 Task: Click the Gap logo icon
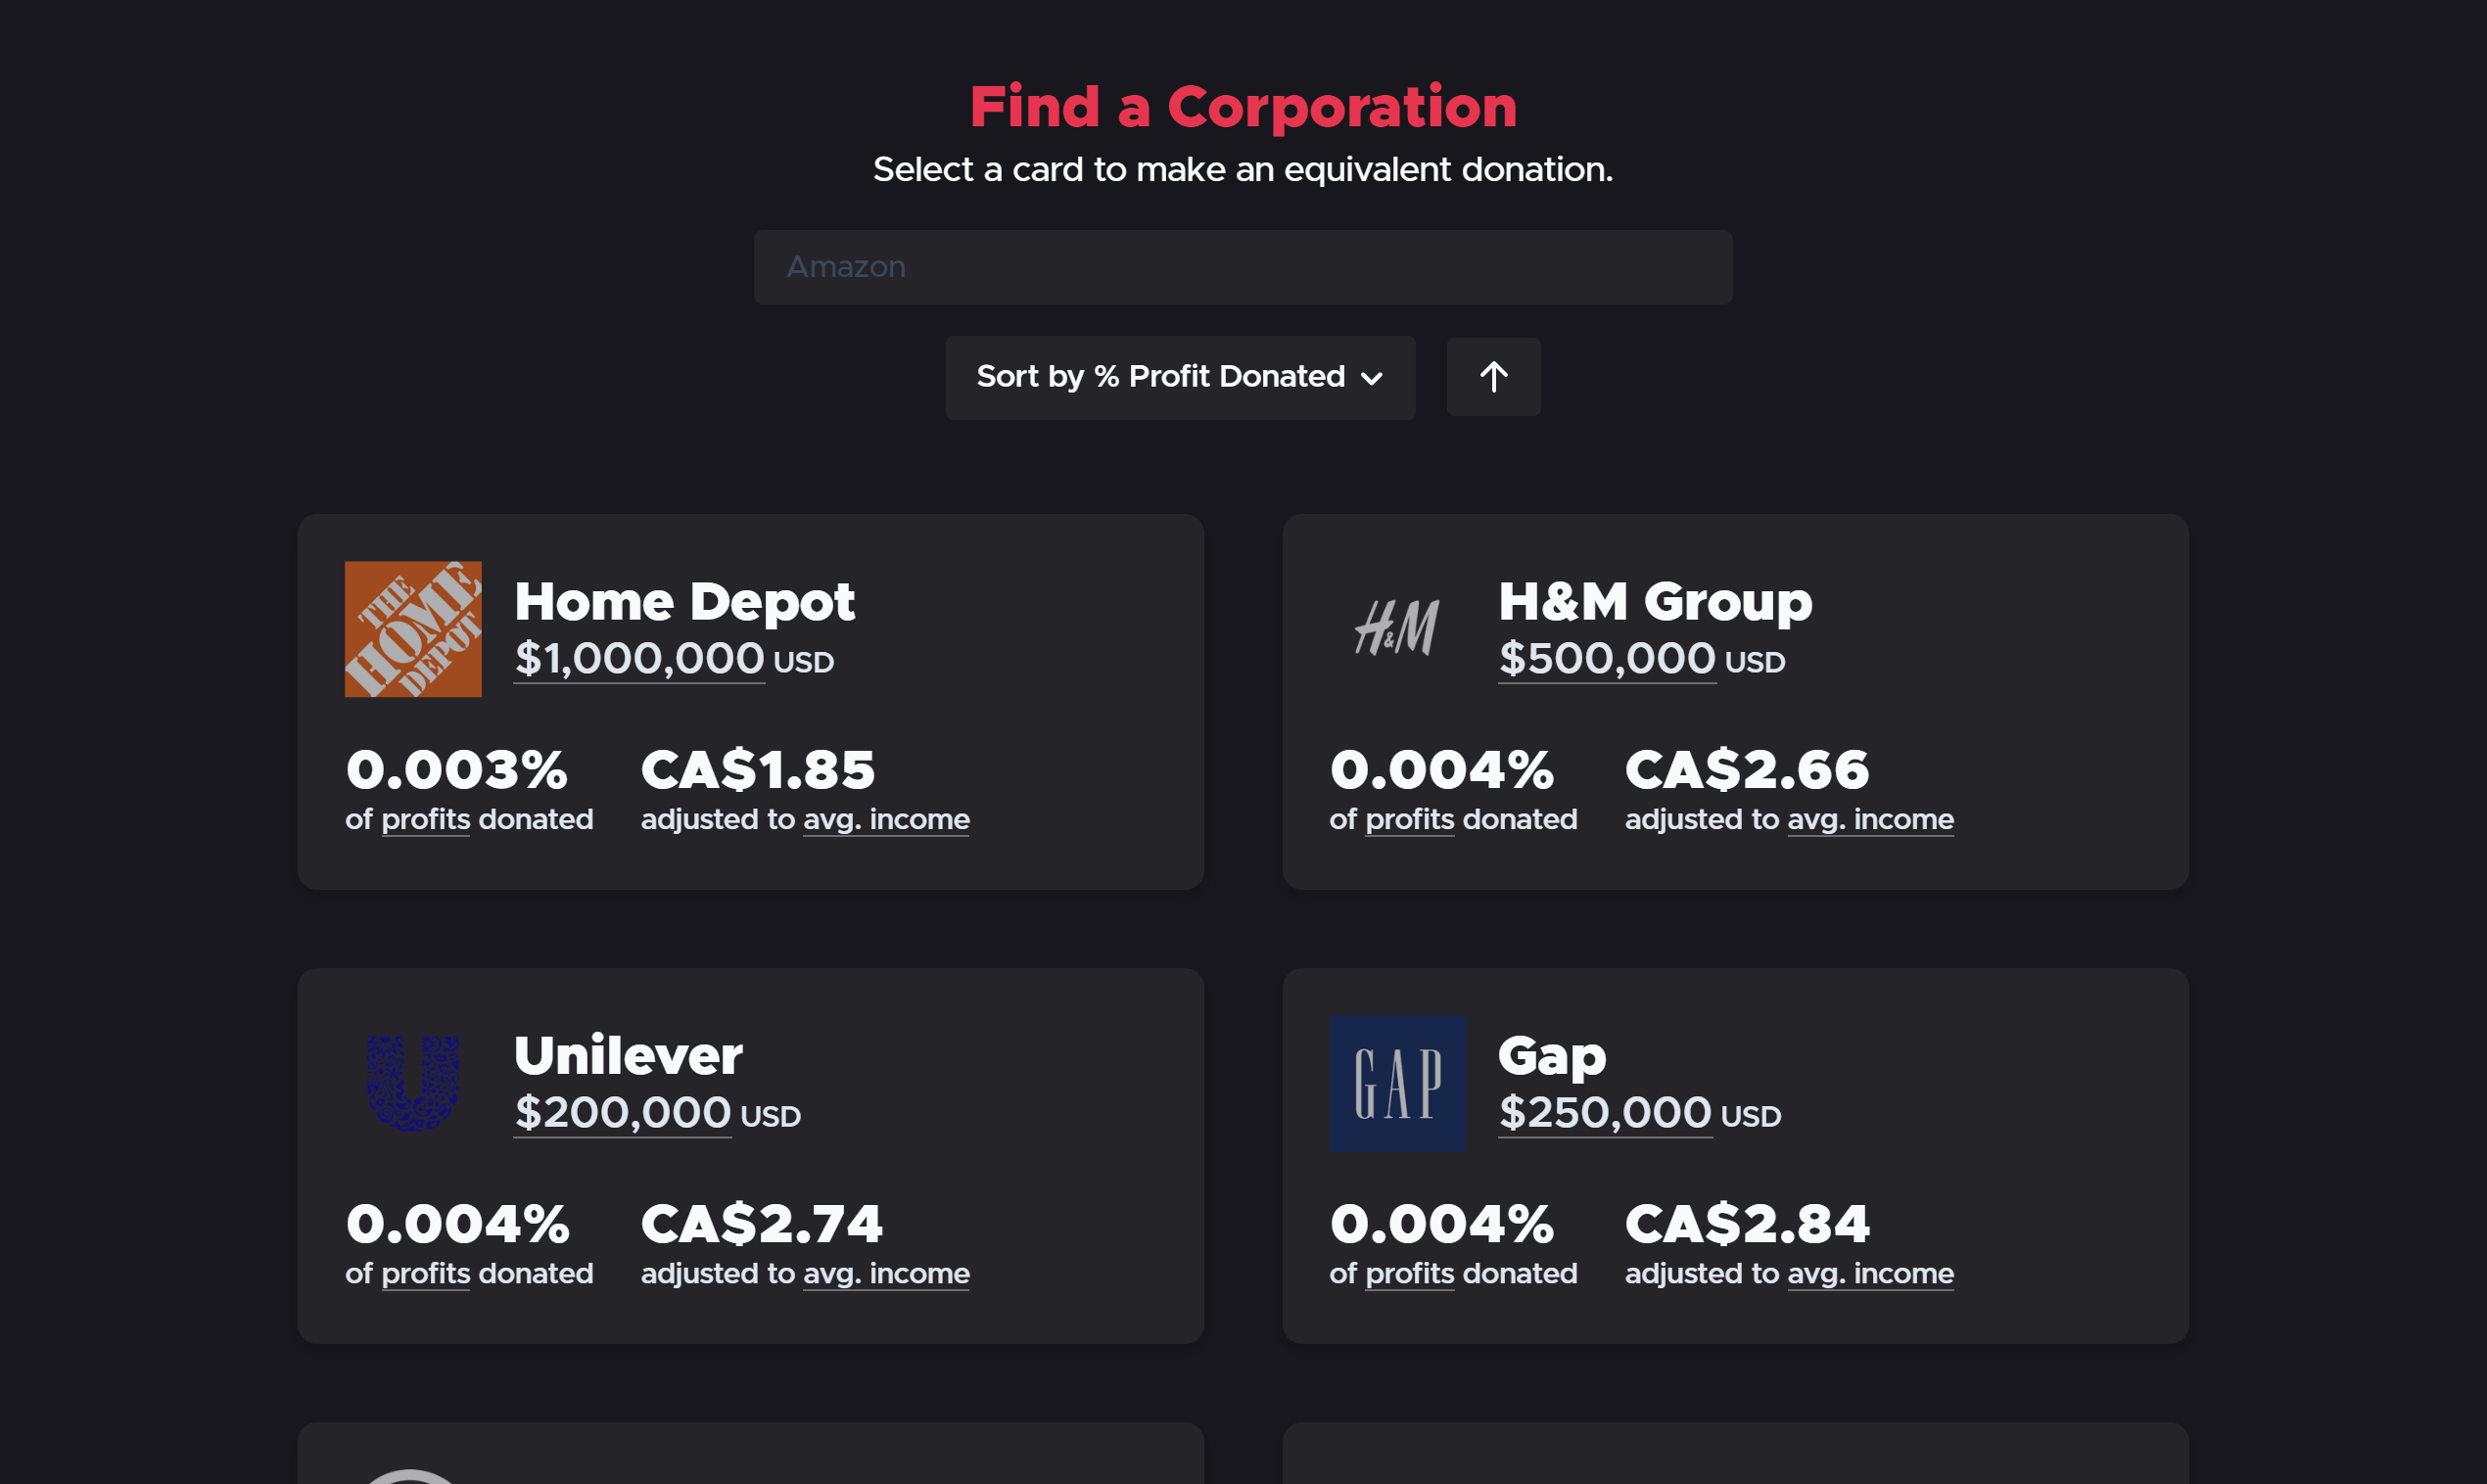click(x=1397, y=1083)
